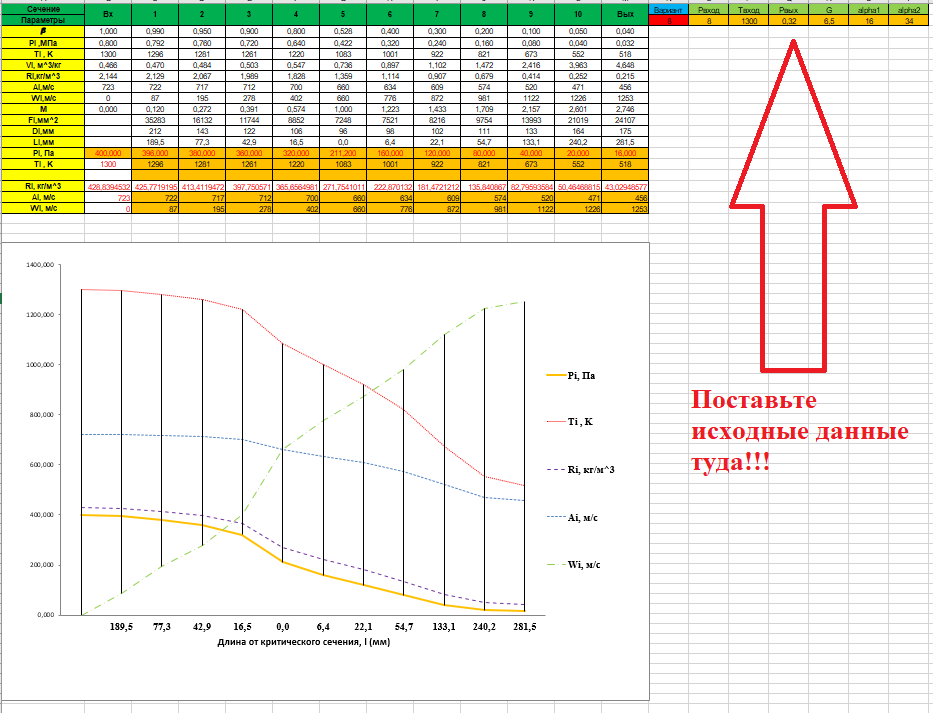Click the "Твход" input header cell
The image size is (933, 713).
pos(749,10)
